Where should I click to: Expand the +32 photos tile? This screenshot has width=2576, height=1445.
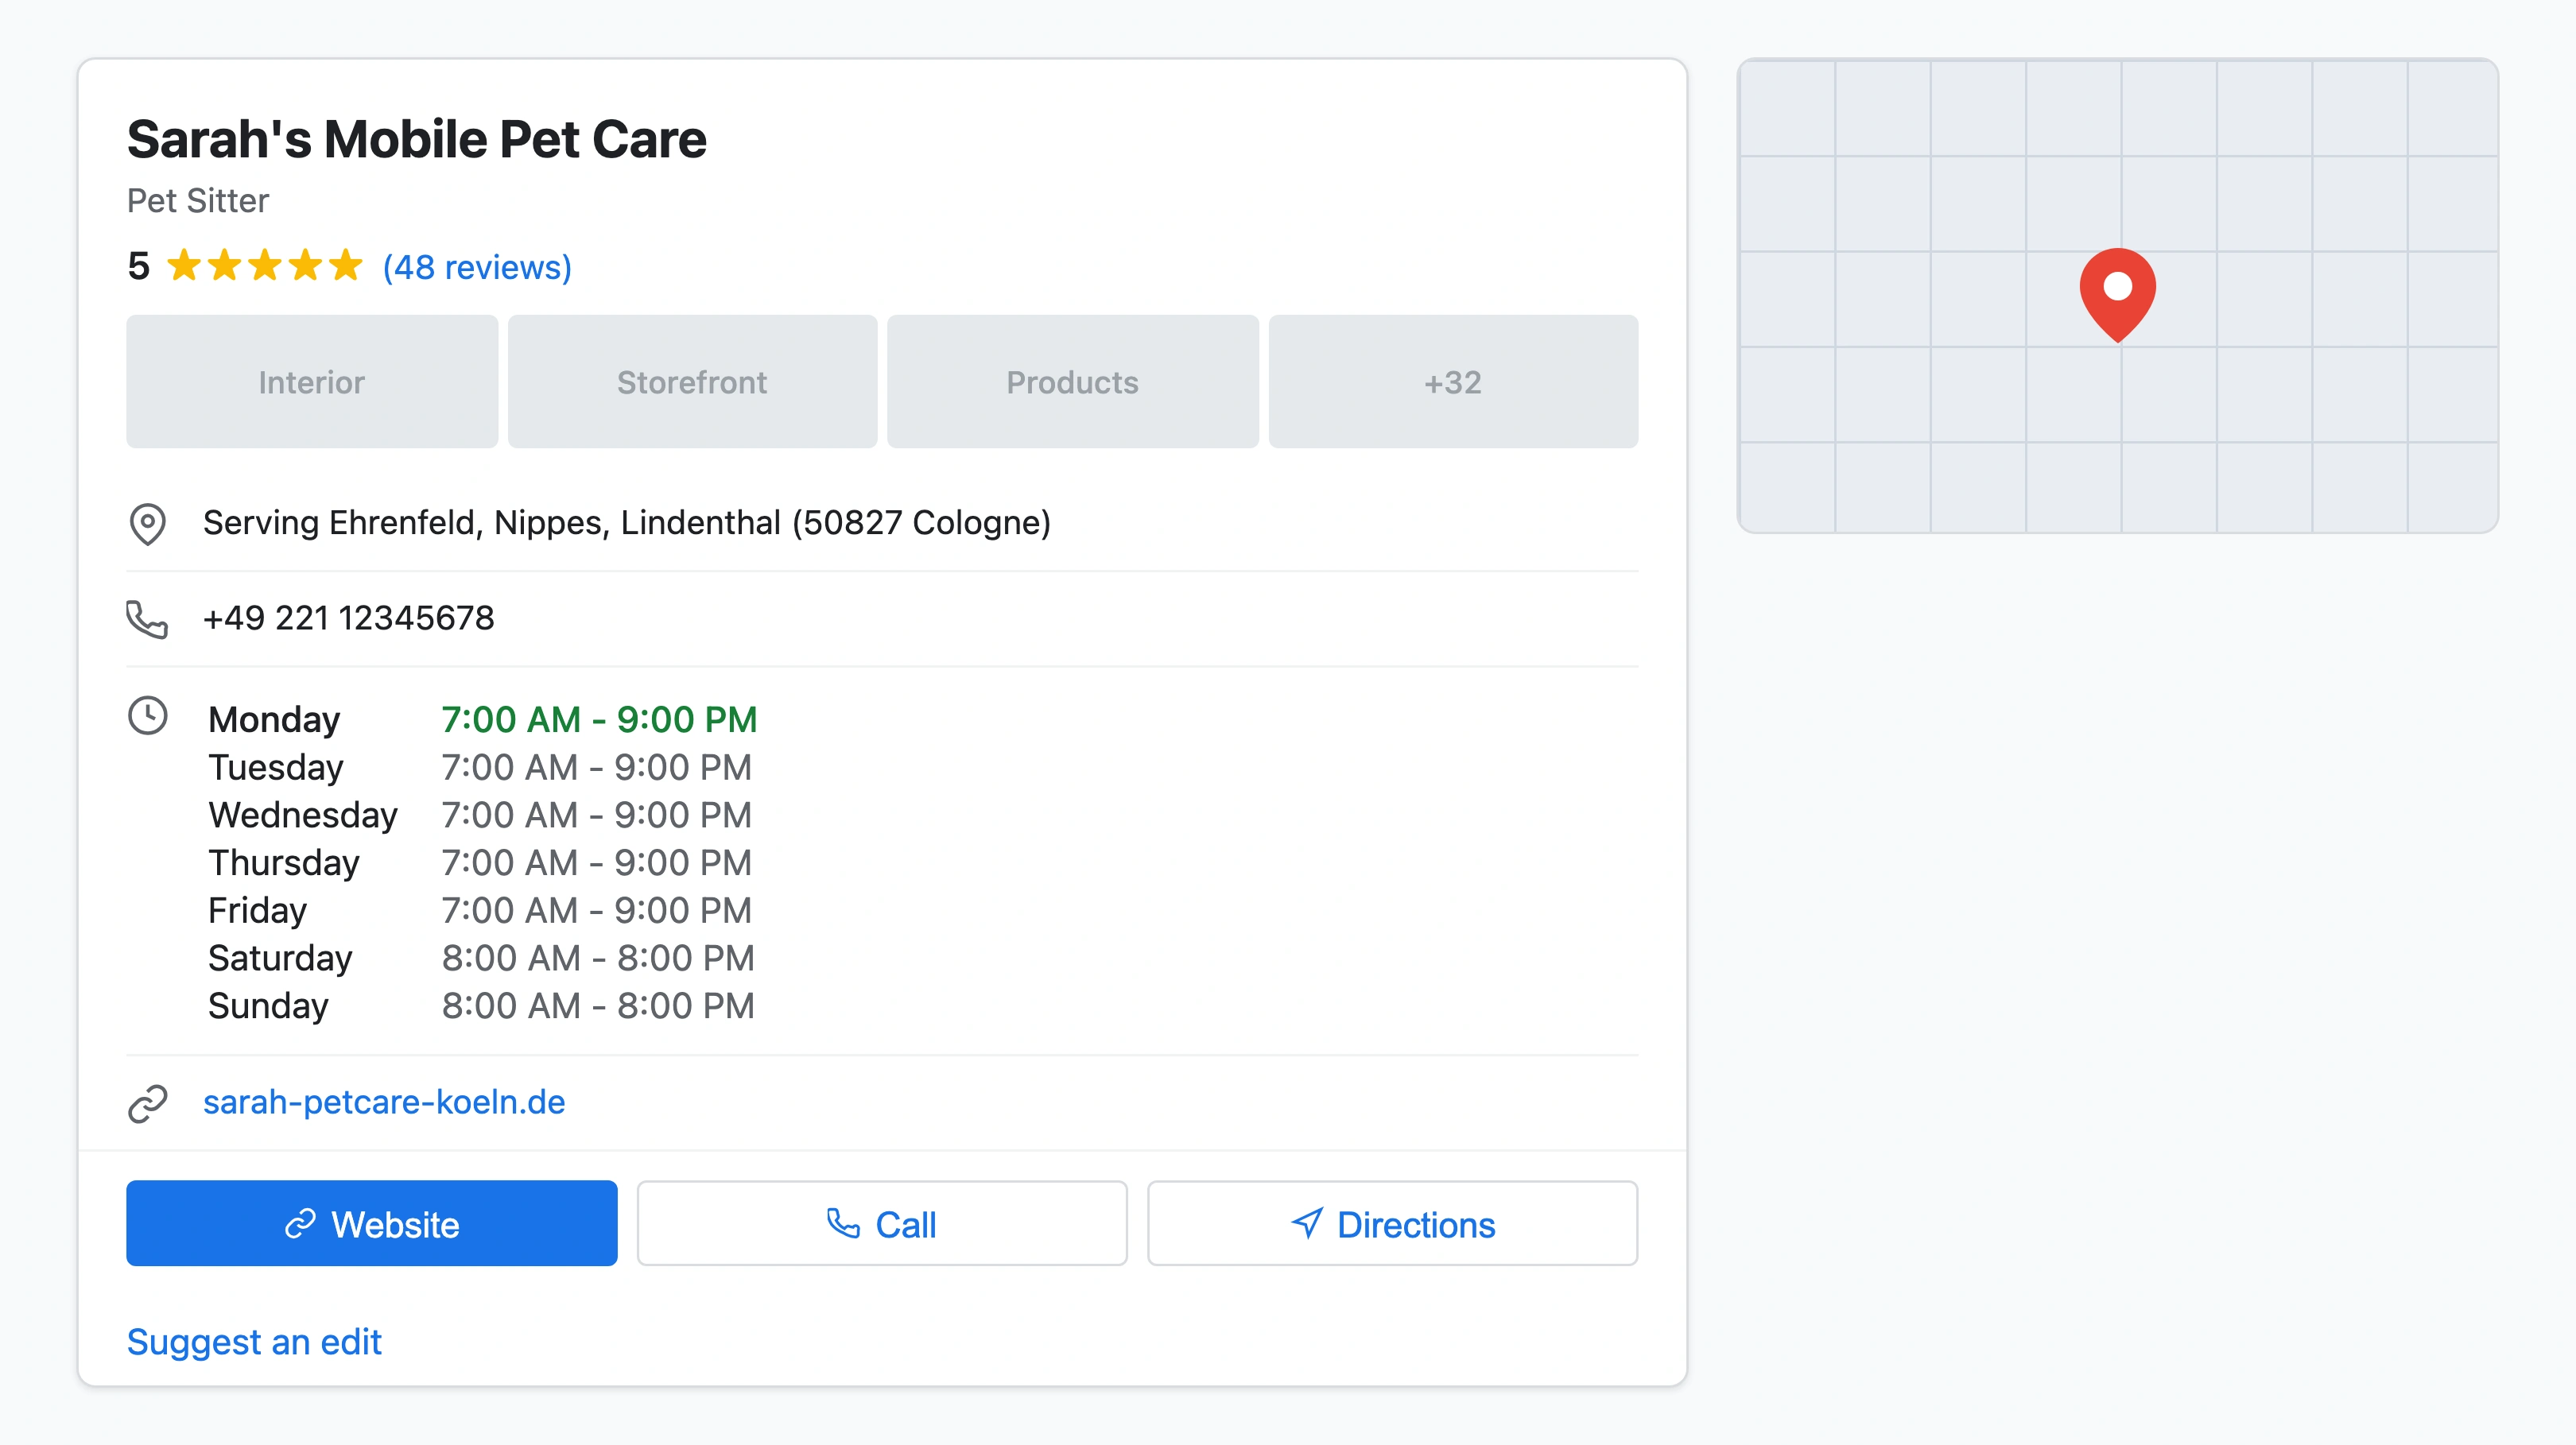pos(1452,381)
